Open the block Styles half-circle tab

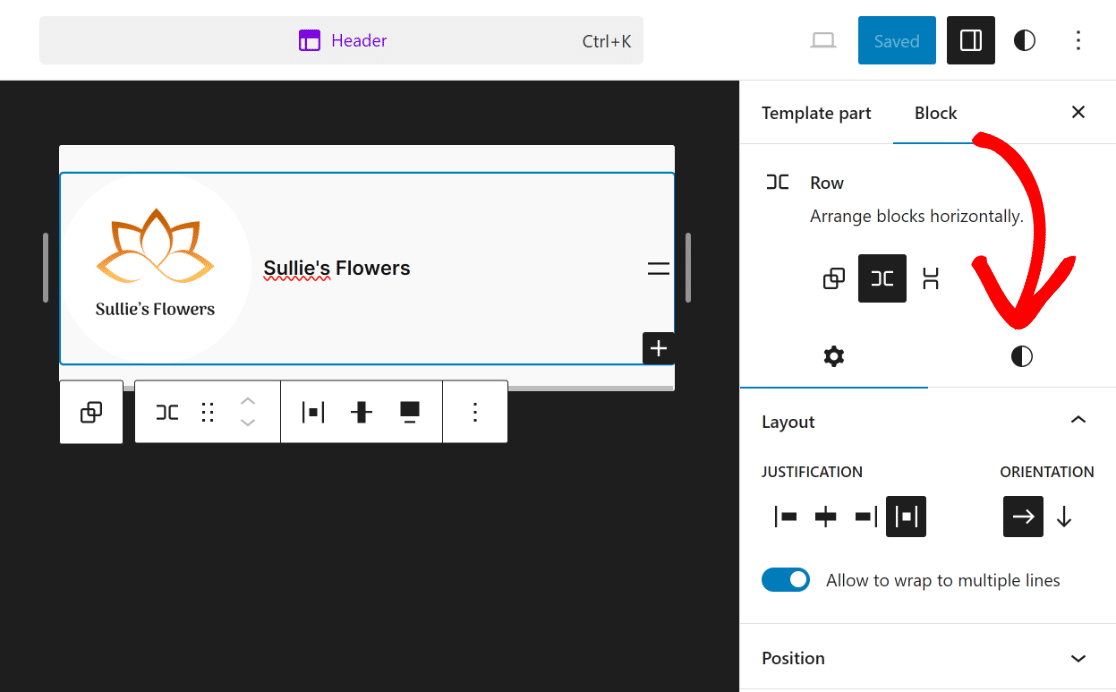1021,356
